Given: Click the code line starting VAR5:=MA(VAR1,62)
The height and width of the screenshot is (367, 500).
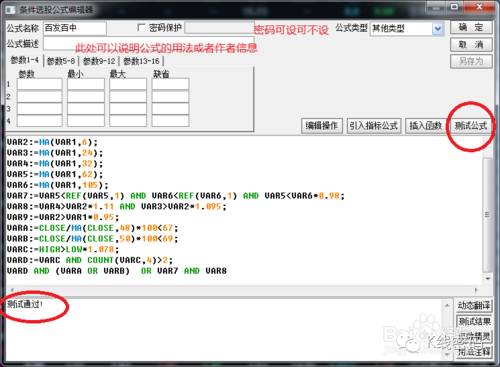Looking at the screenshot, I should pos(55,174).
